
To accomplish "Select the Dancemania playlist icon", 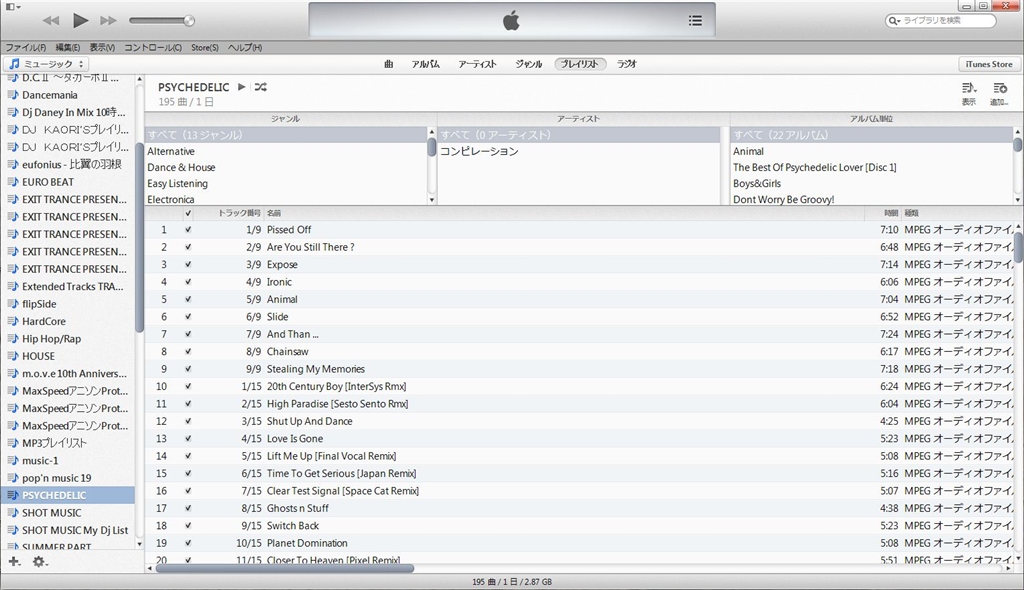I will (12, 95).
